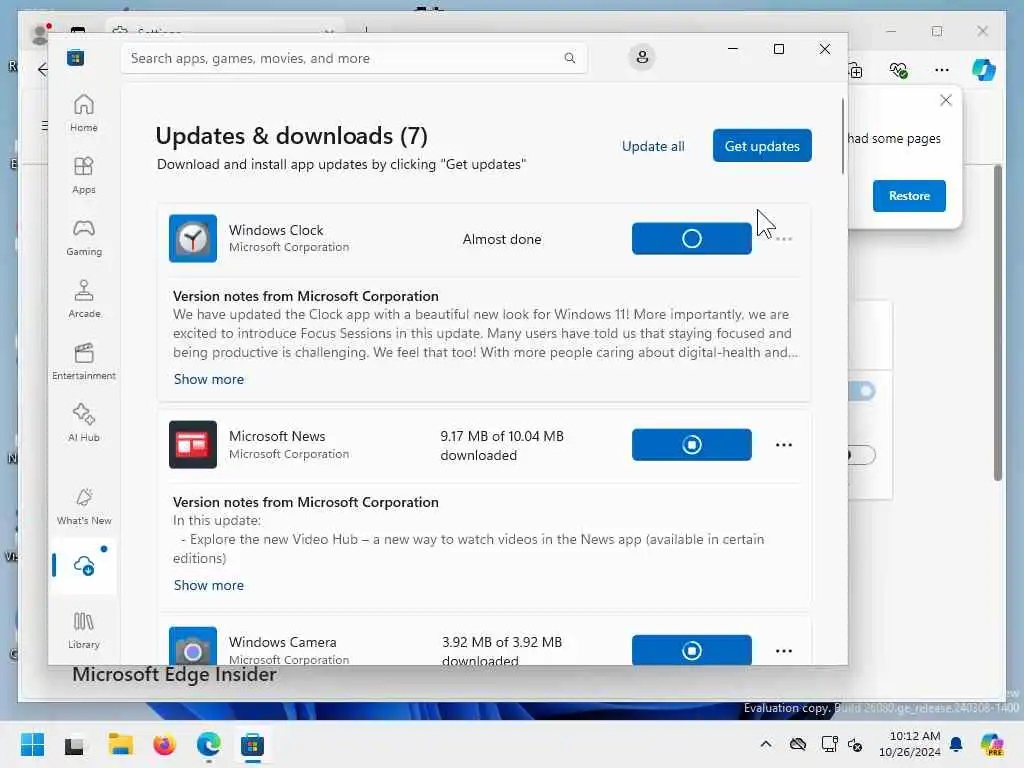Open more options for Windows Camera
Screen dimensions: 1024x768
coord(784,651)
